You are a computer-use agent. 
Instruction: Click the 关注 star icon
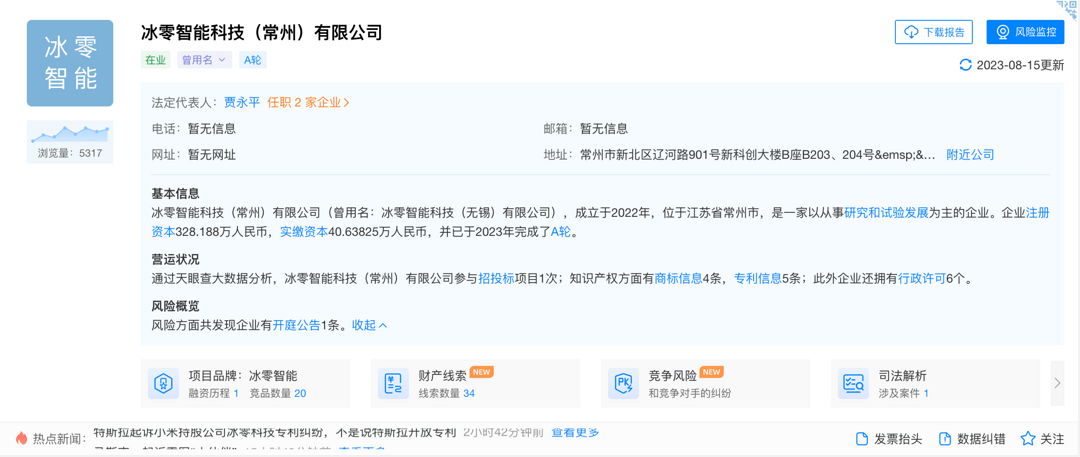point(1028,438)
